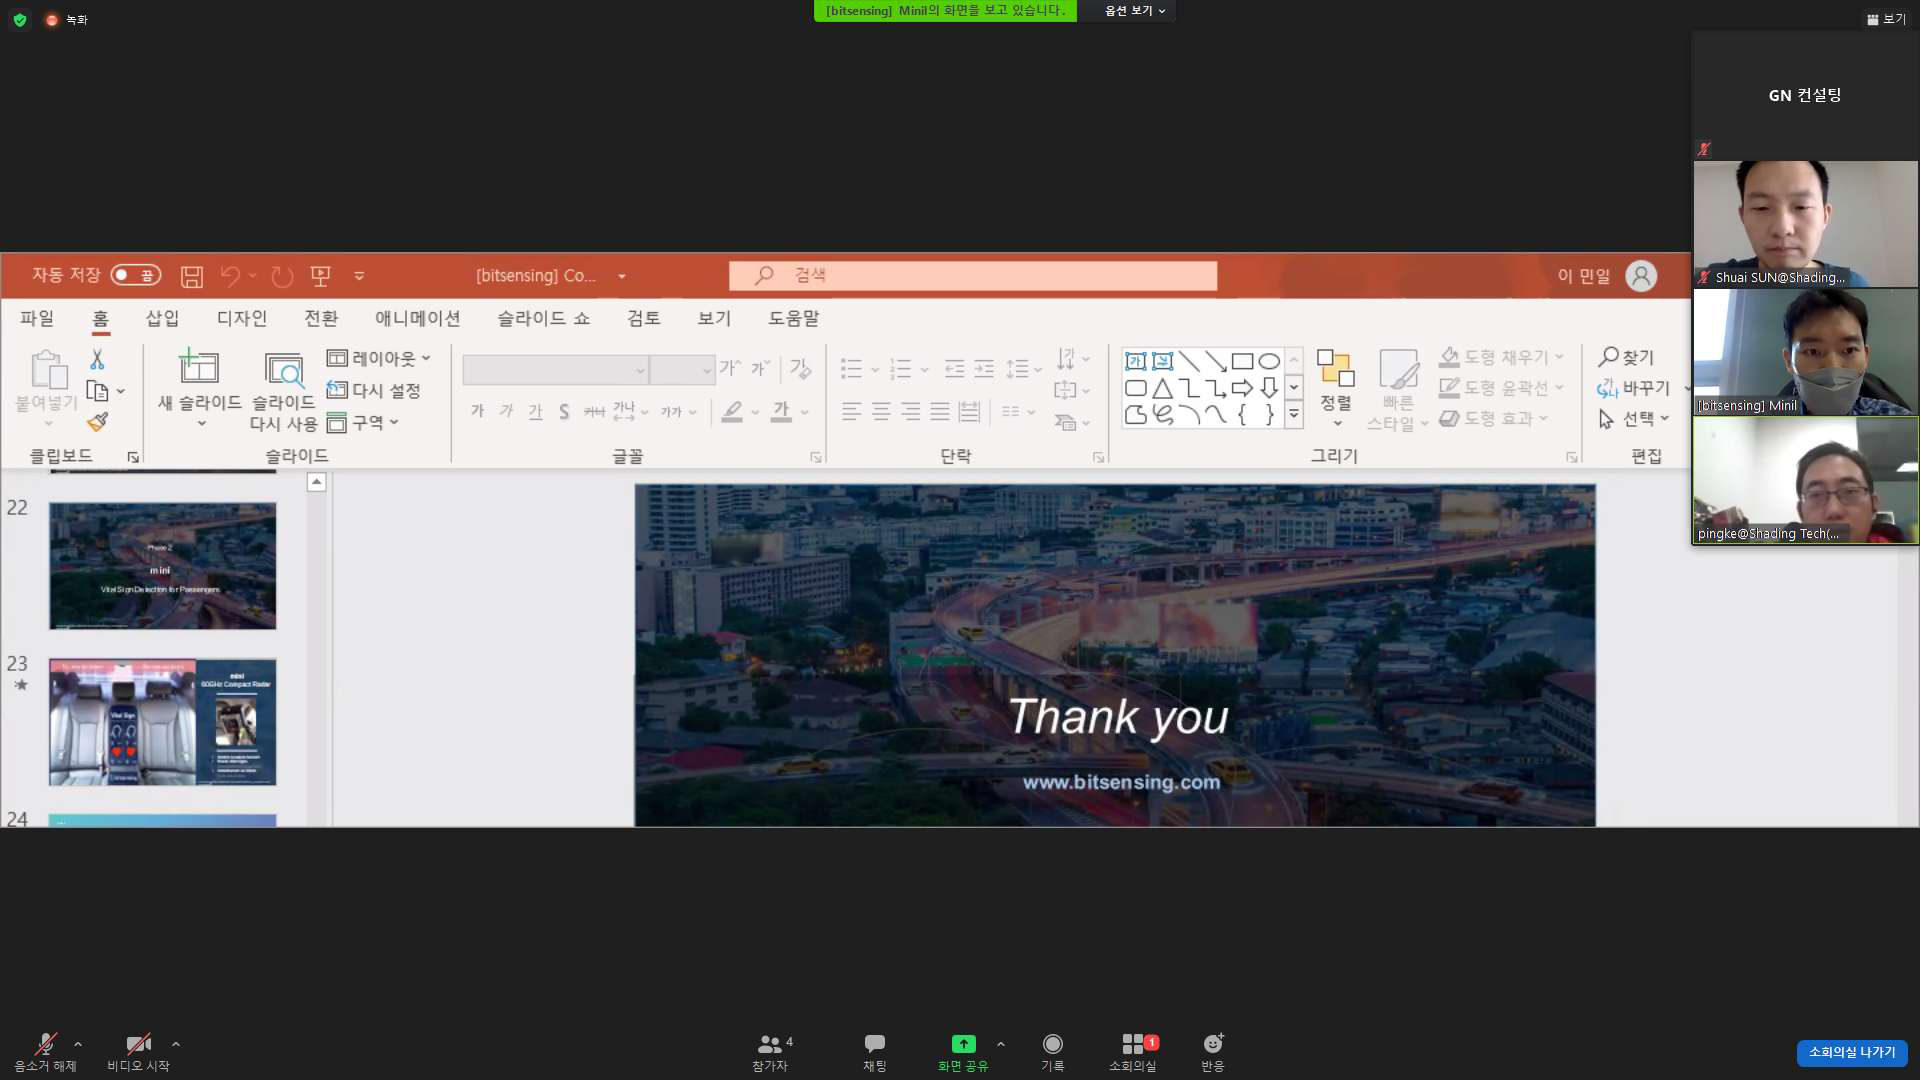Click the Save icon in PowerPoint title bar
The height and width of the screenshot is (1080, 1920).
(192, 276)
